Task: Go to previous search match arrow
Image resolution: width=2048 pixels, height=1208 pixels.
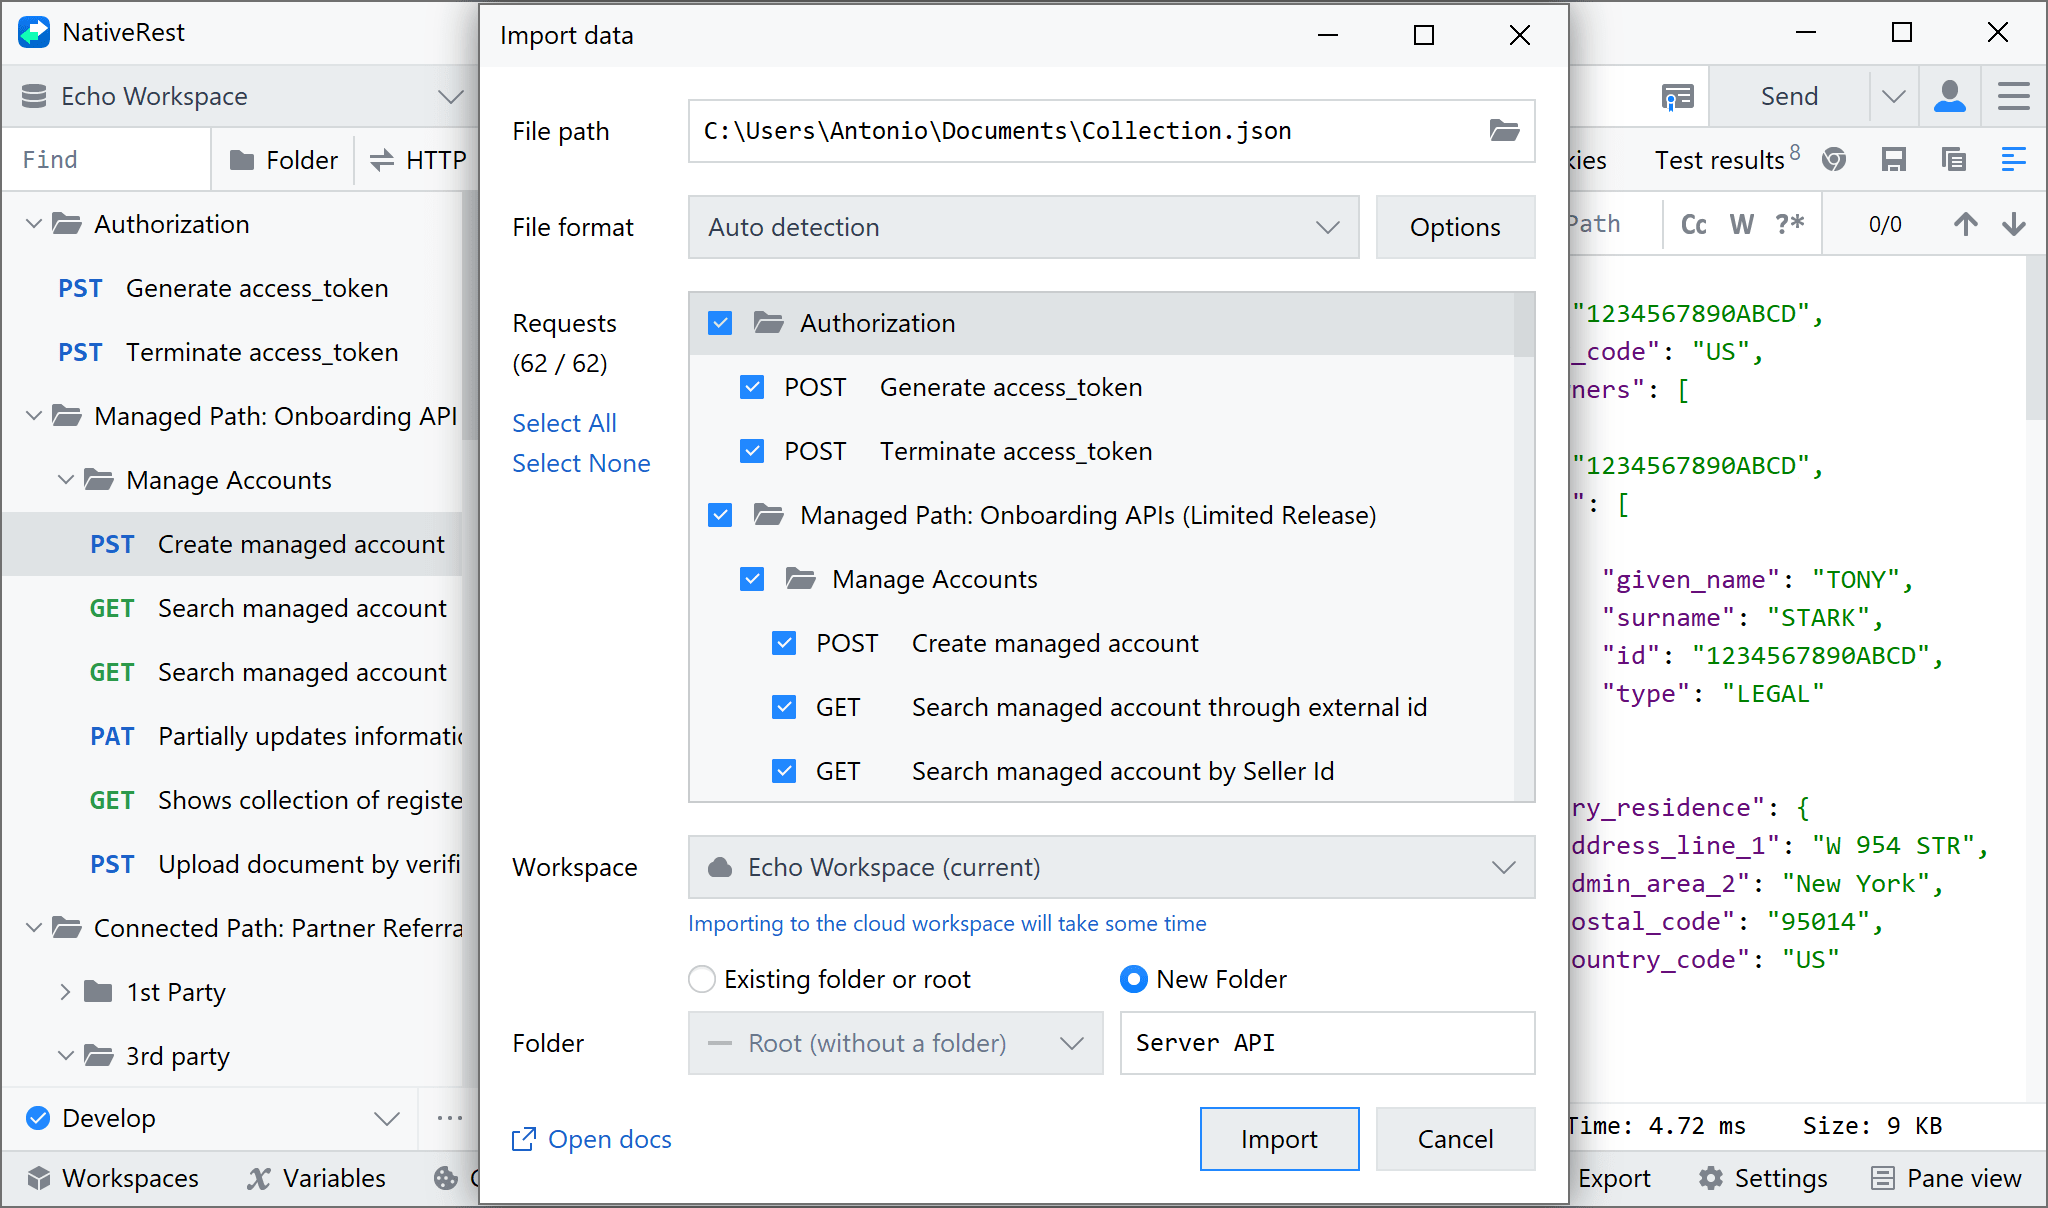Action: point(1965,224)
